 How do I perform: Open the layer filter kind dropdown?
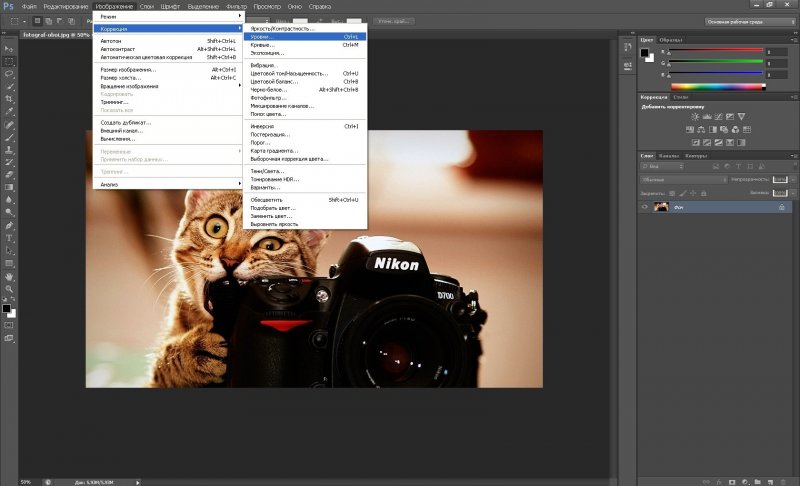click(662, 166)
